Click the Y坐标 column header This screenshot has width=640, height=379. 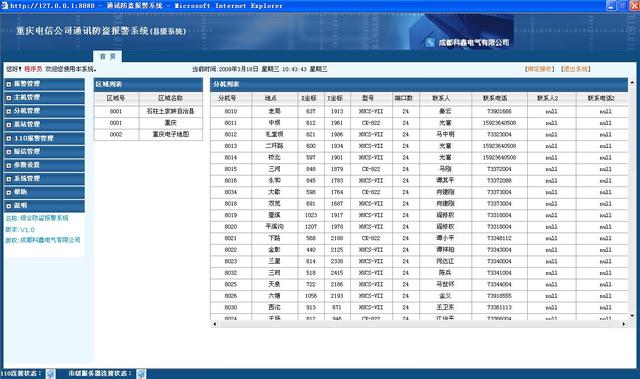pyautogui.click(x=337, y=98)
